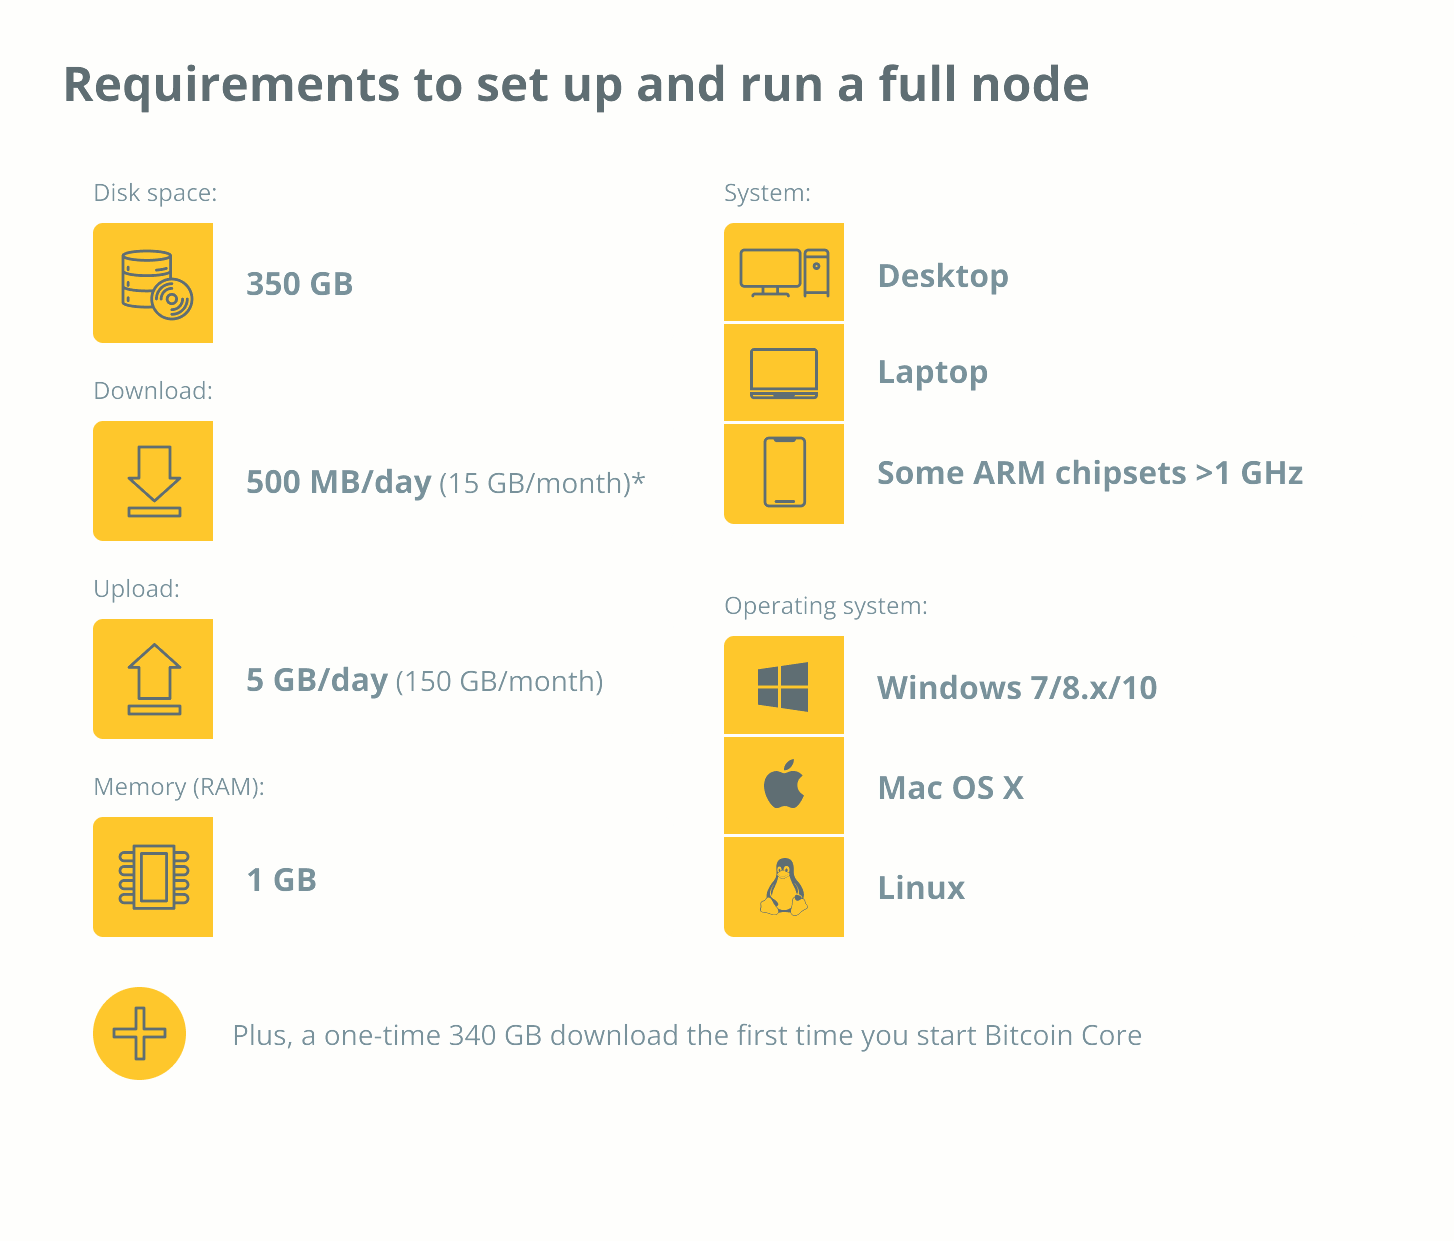The image size is (1454, 1241).
Task: Click the desktop computer icon
Action: (784, 272)
